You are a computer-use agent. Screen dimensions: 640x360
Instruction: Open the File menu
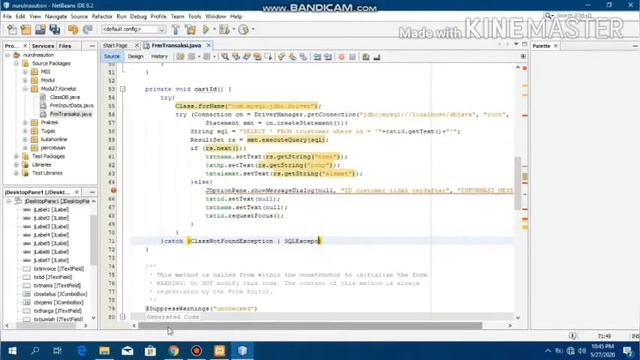point(7,16)
